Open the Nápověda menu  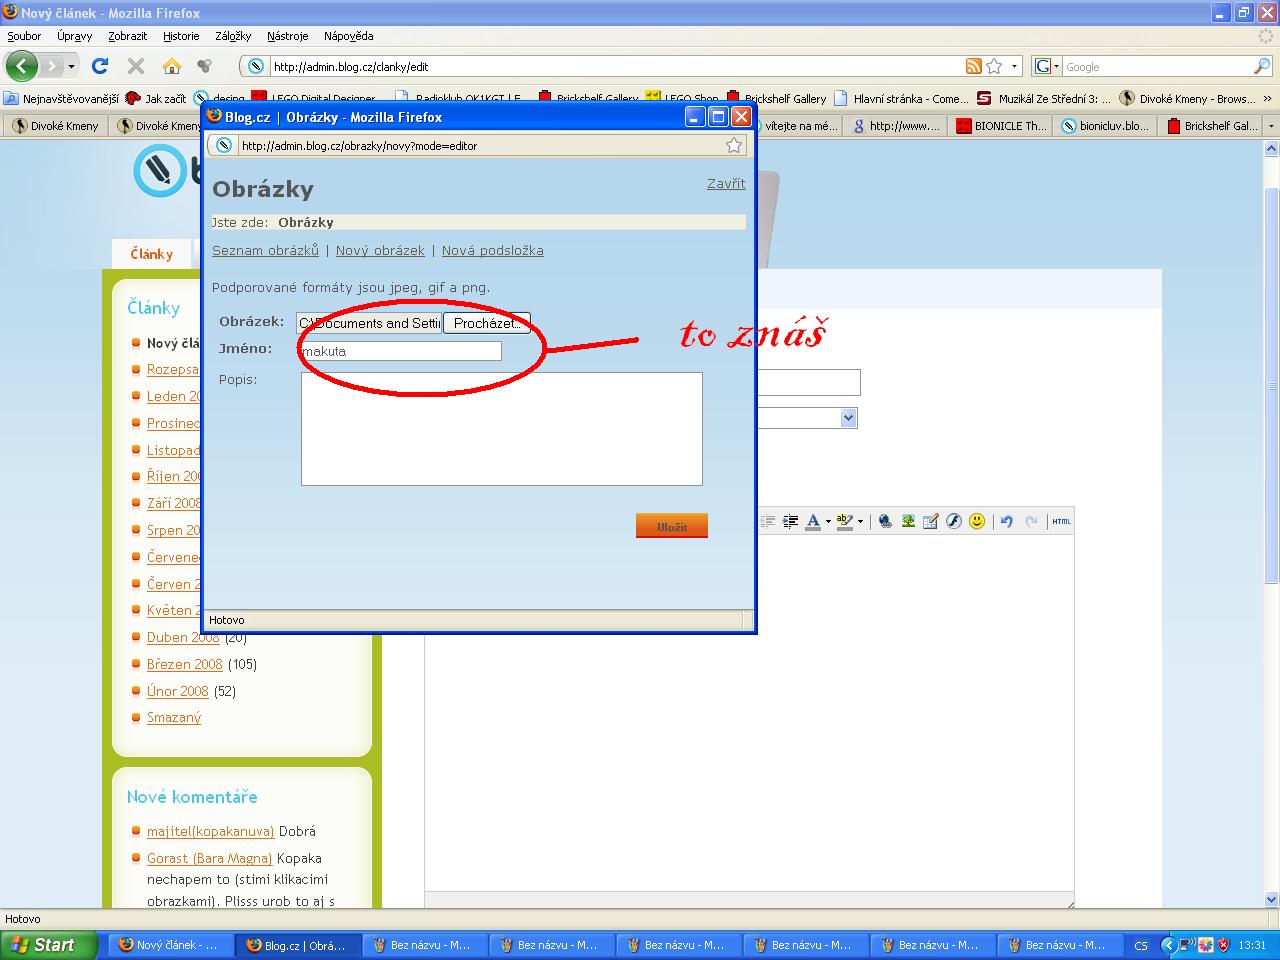point(349,36)
